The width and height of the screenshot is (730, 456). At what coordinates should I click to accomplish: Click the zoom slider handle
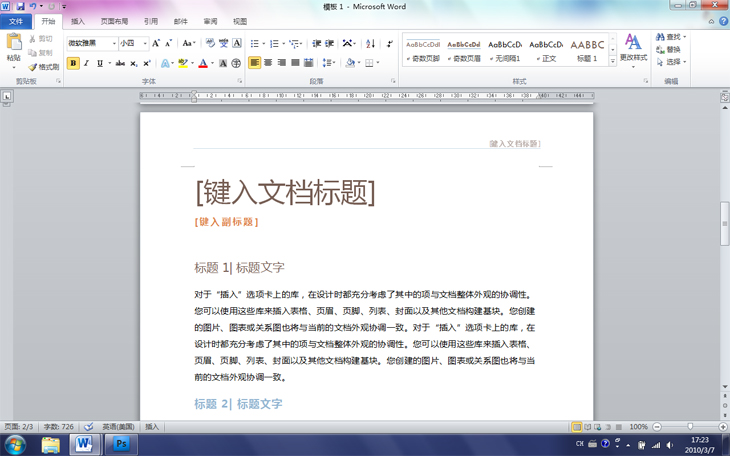(x=690, y=427)
